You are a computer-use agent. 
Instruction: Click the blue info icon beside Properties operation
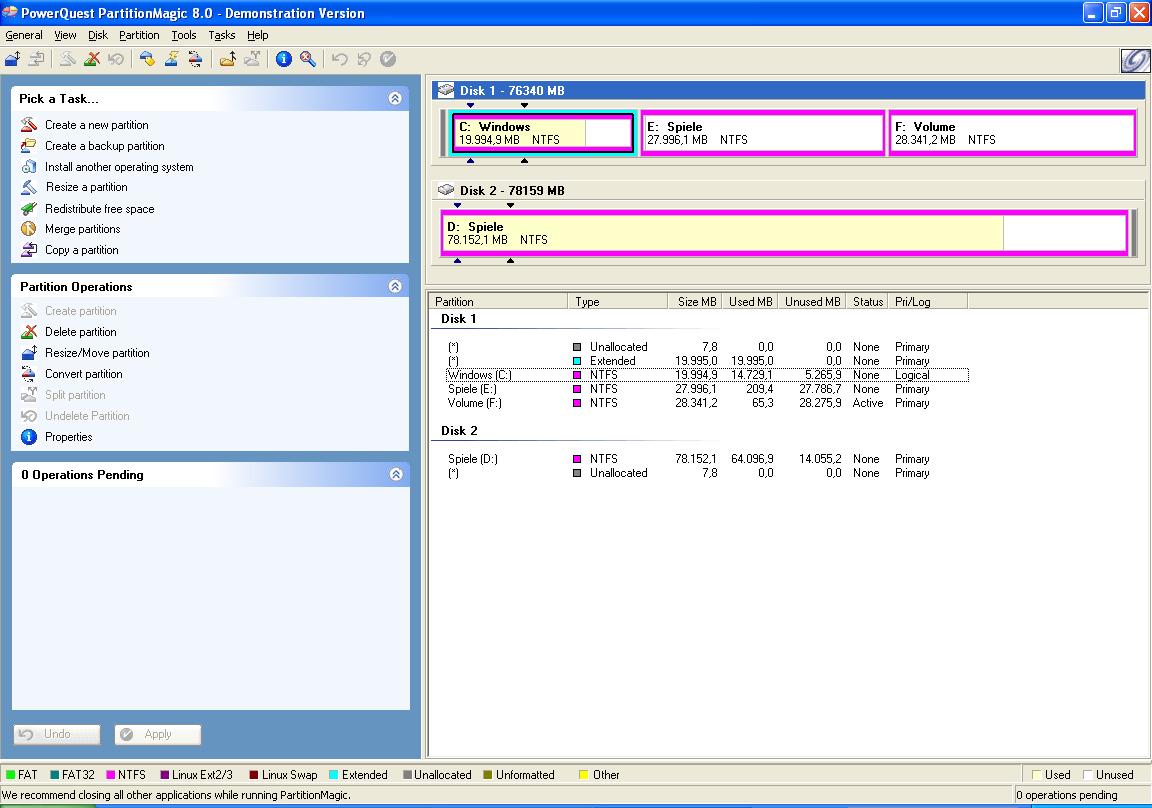click(x=29, y=437)
